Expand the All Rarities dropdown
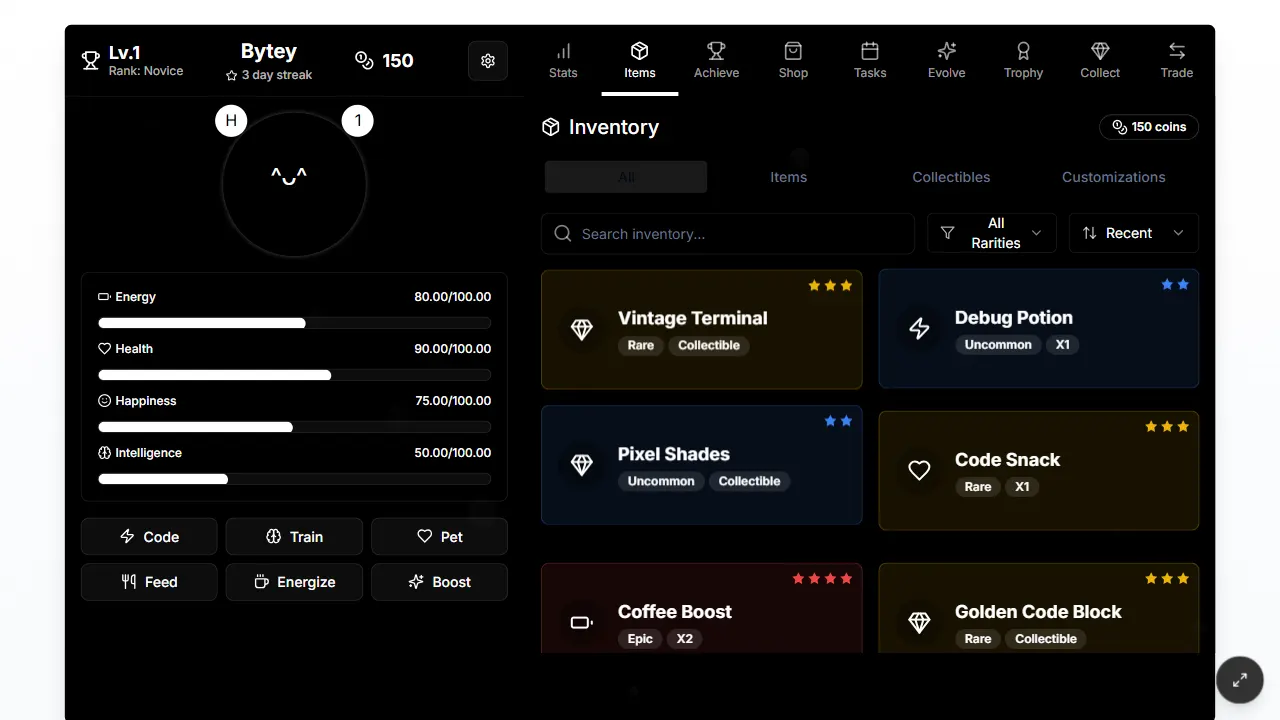The height and width of the screenshot is (720, 1280). [992, 233]
